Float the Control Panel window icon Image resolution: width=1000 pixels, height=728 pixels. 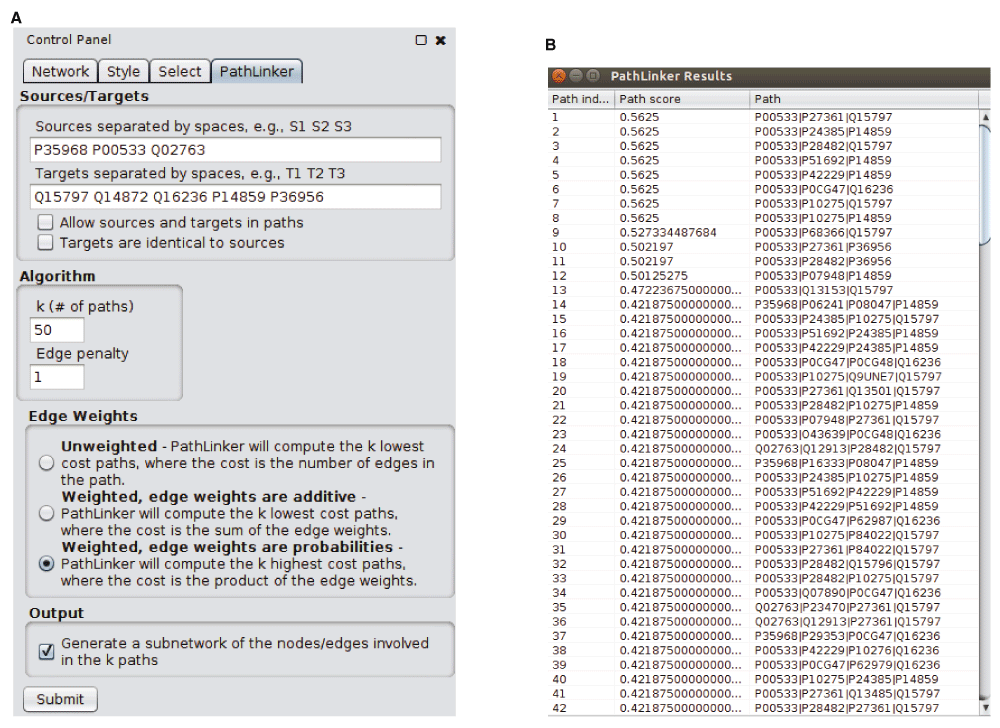421,40
